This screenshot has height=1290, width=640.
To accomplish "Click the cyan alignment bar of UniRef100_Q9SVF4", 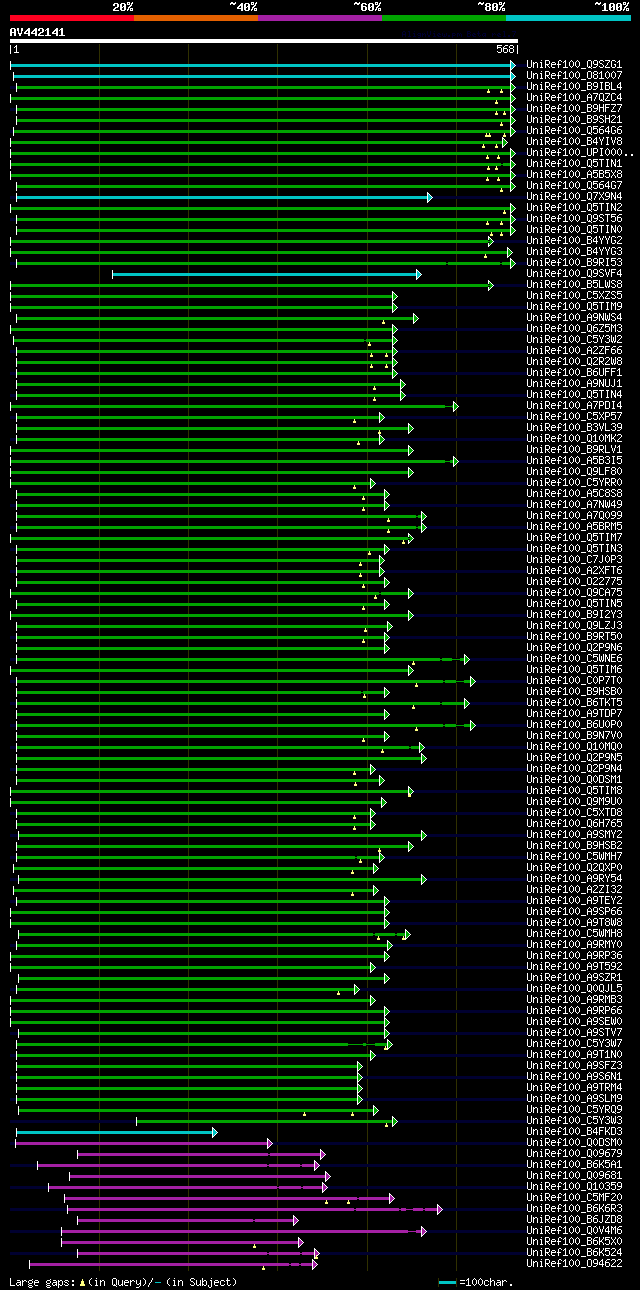I will [267, 274].
